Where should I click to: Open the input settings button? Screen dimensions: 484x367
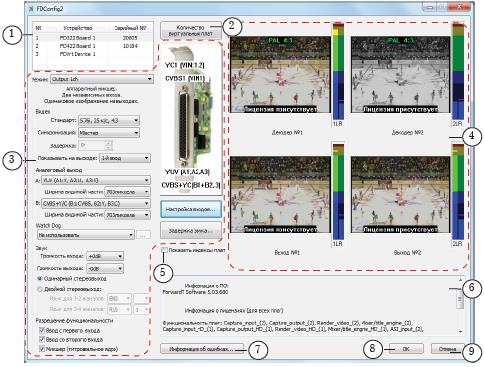coord(191,209)
